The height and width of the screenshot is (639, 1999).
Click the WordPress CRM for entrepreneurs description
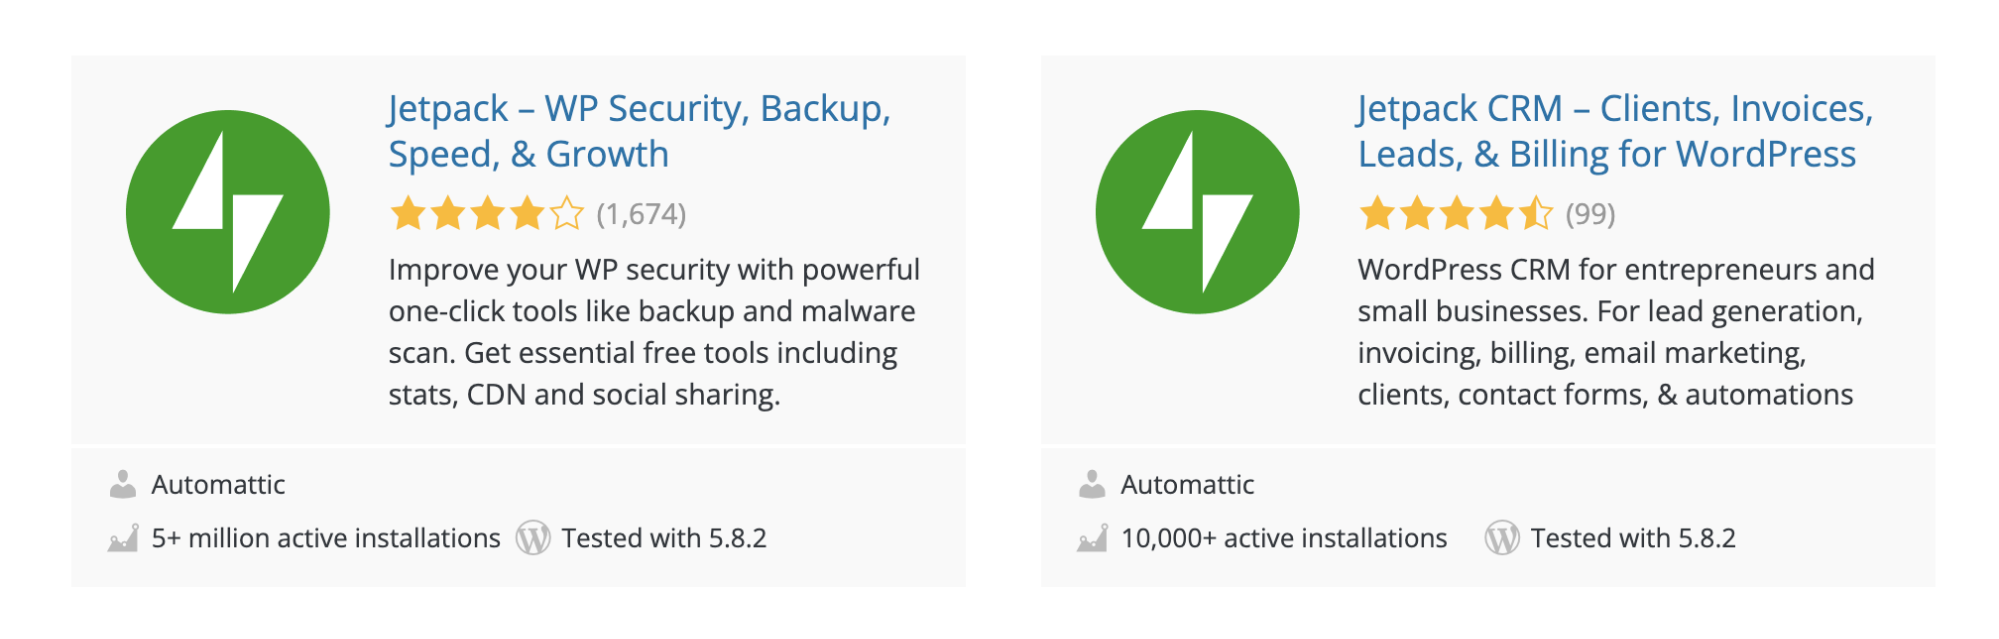(1615, 332)
